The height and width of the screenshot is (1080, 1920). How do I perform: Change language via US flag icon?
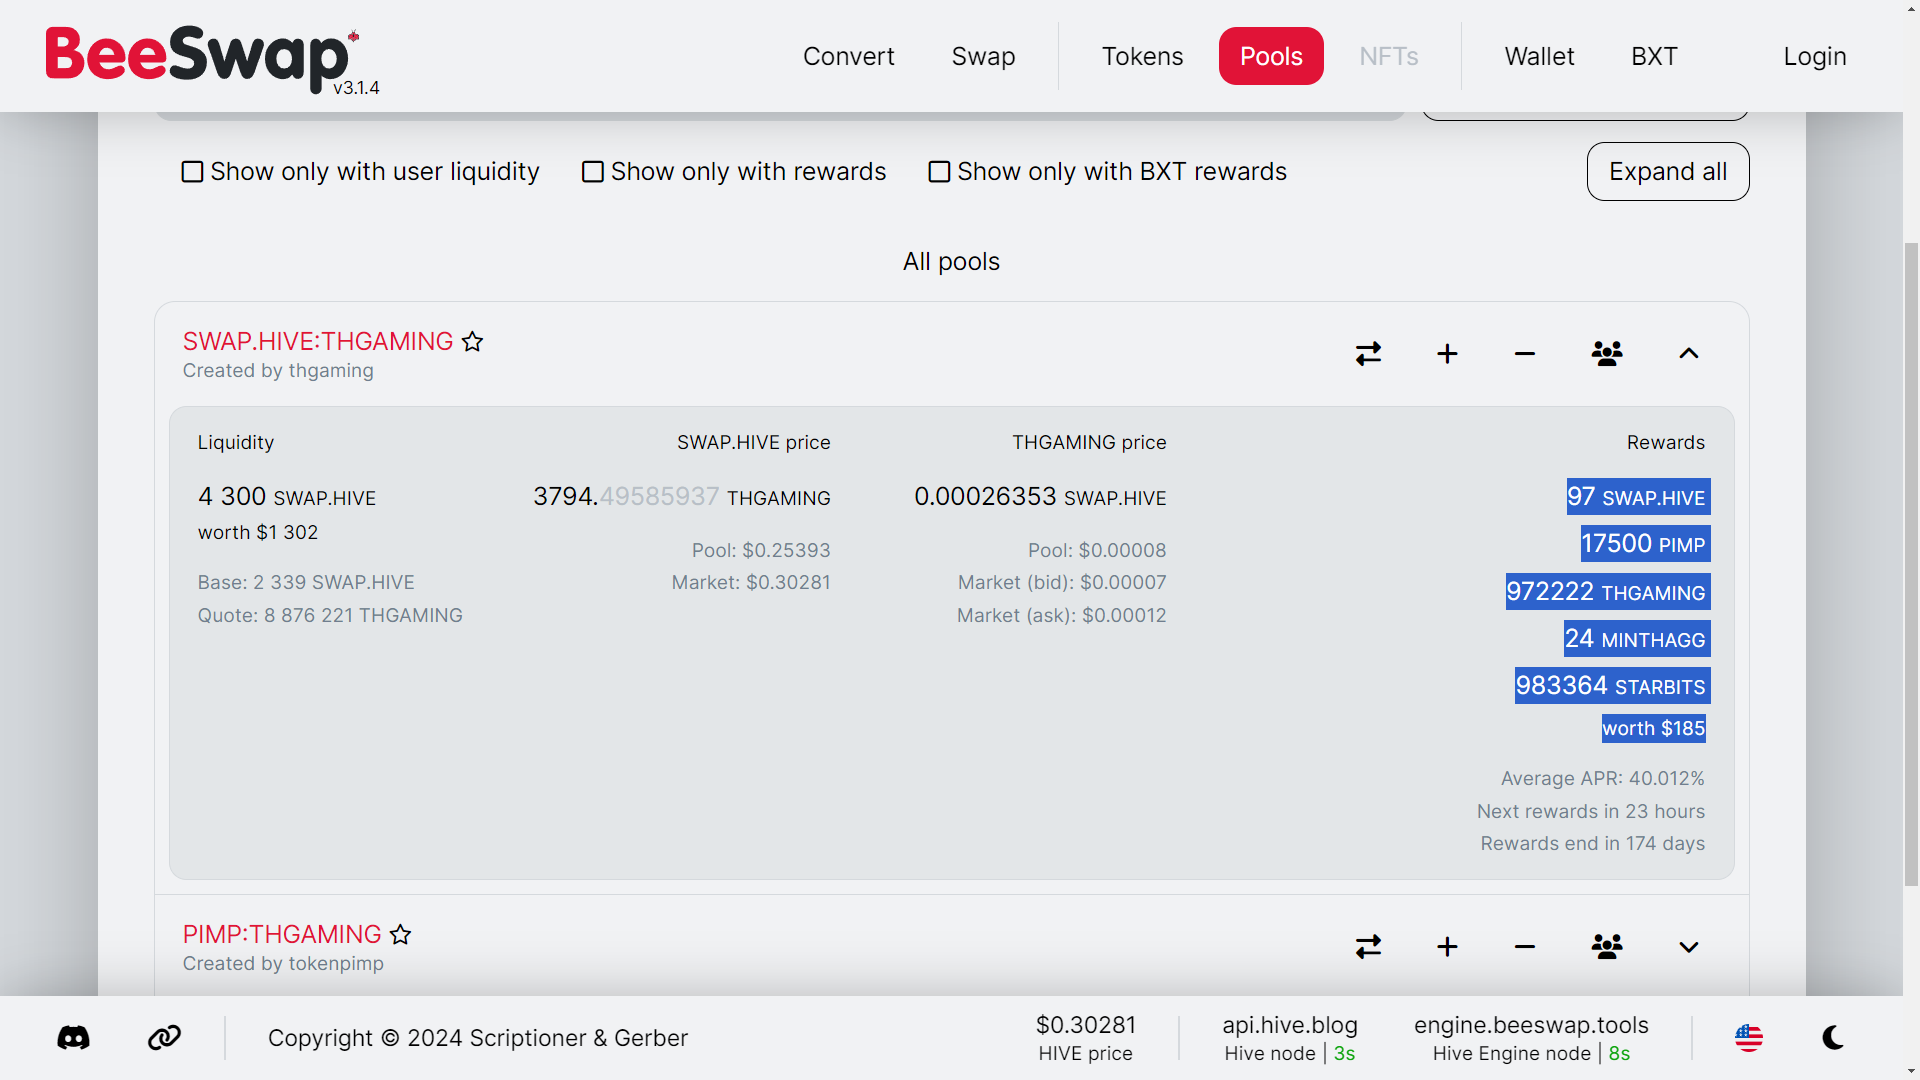click(x=1749, y=1038)
